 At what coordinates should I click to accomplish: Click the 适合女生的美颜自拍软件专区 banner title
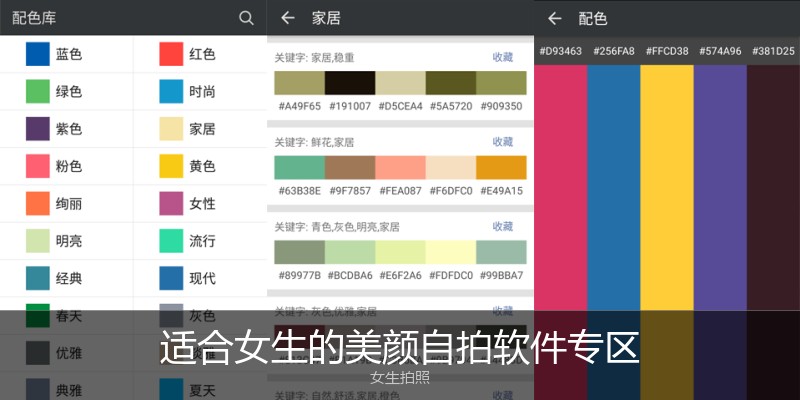coord(399,347)
